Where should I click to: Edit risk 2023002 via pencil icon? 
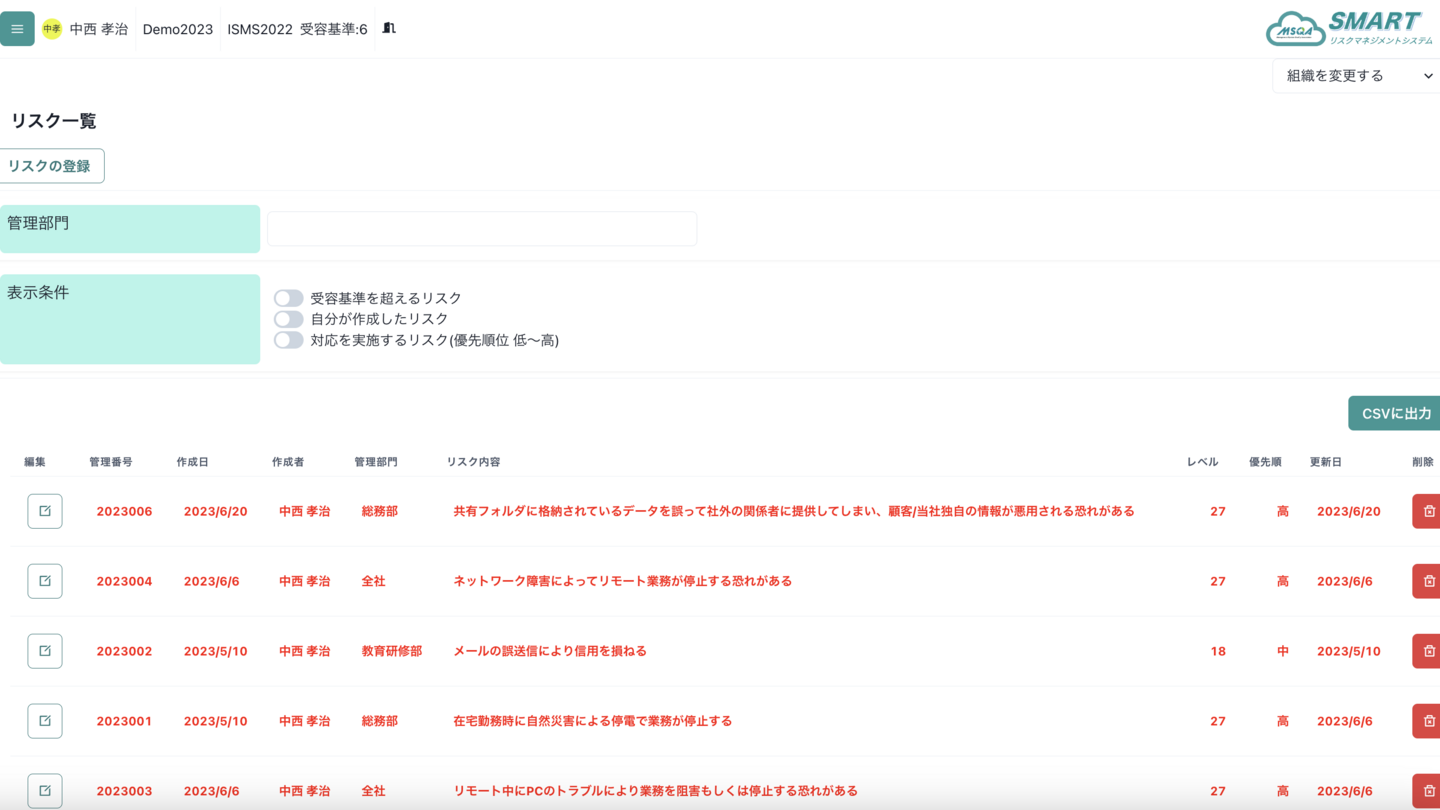tap(45, 651)
